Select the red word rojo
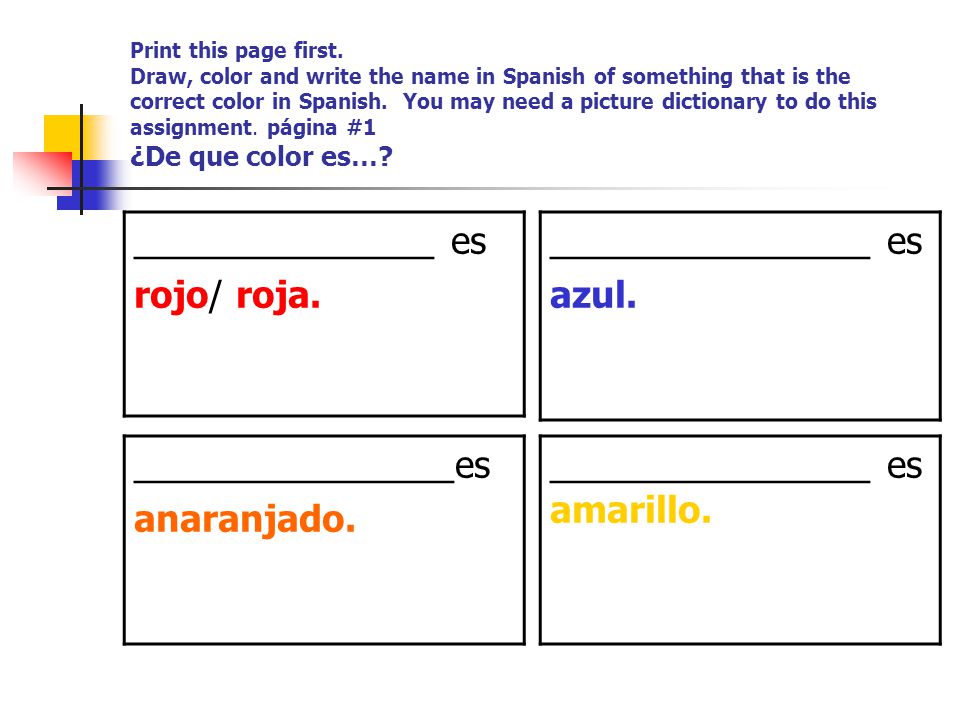 [171, 298]
